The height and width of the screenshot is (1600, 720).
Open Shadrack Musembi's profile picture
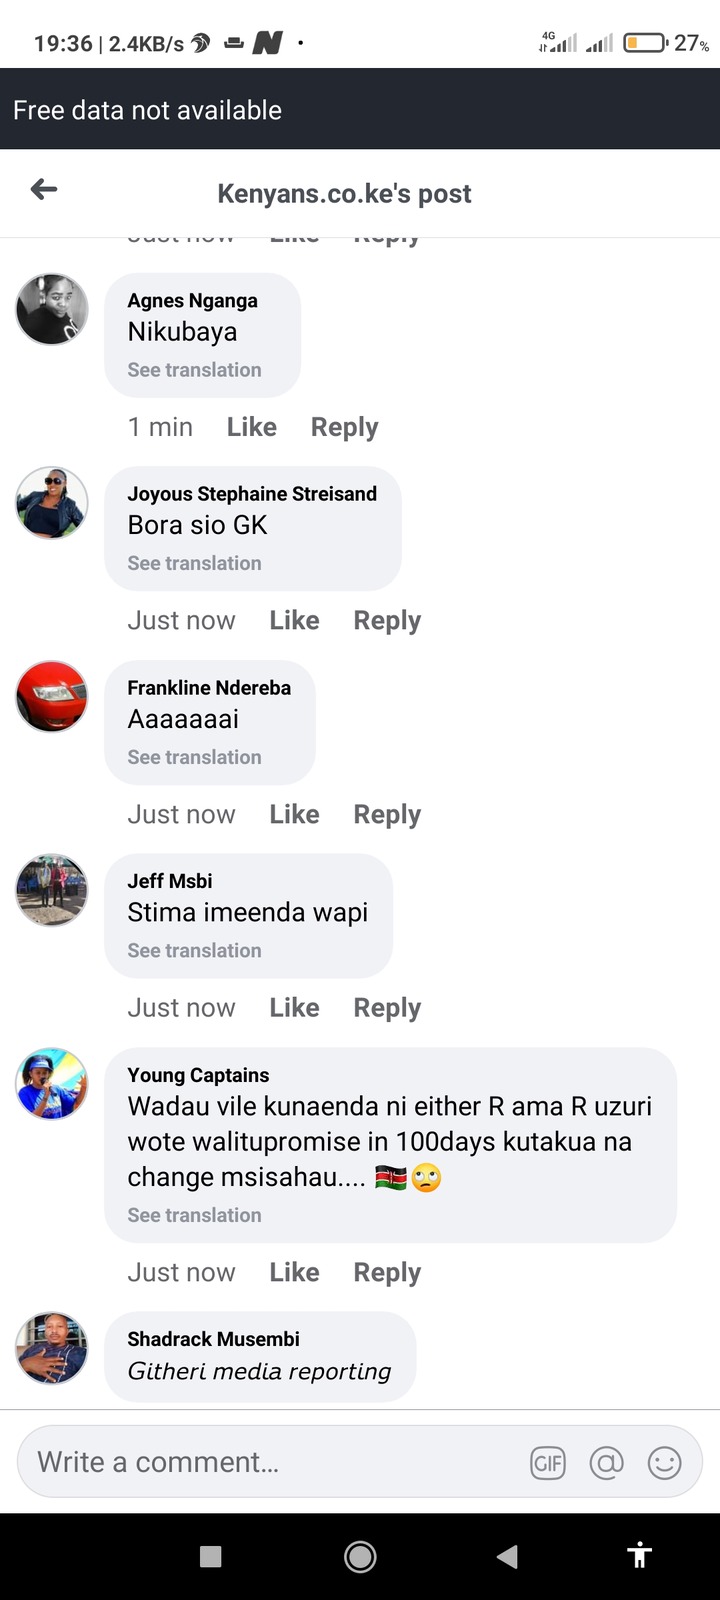point(52,1348)
